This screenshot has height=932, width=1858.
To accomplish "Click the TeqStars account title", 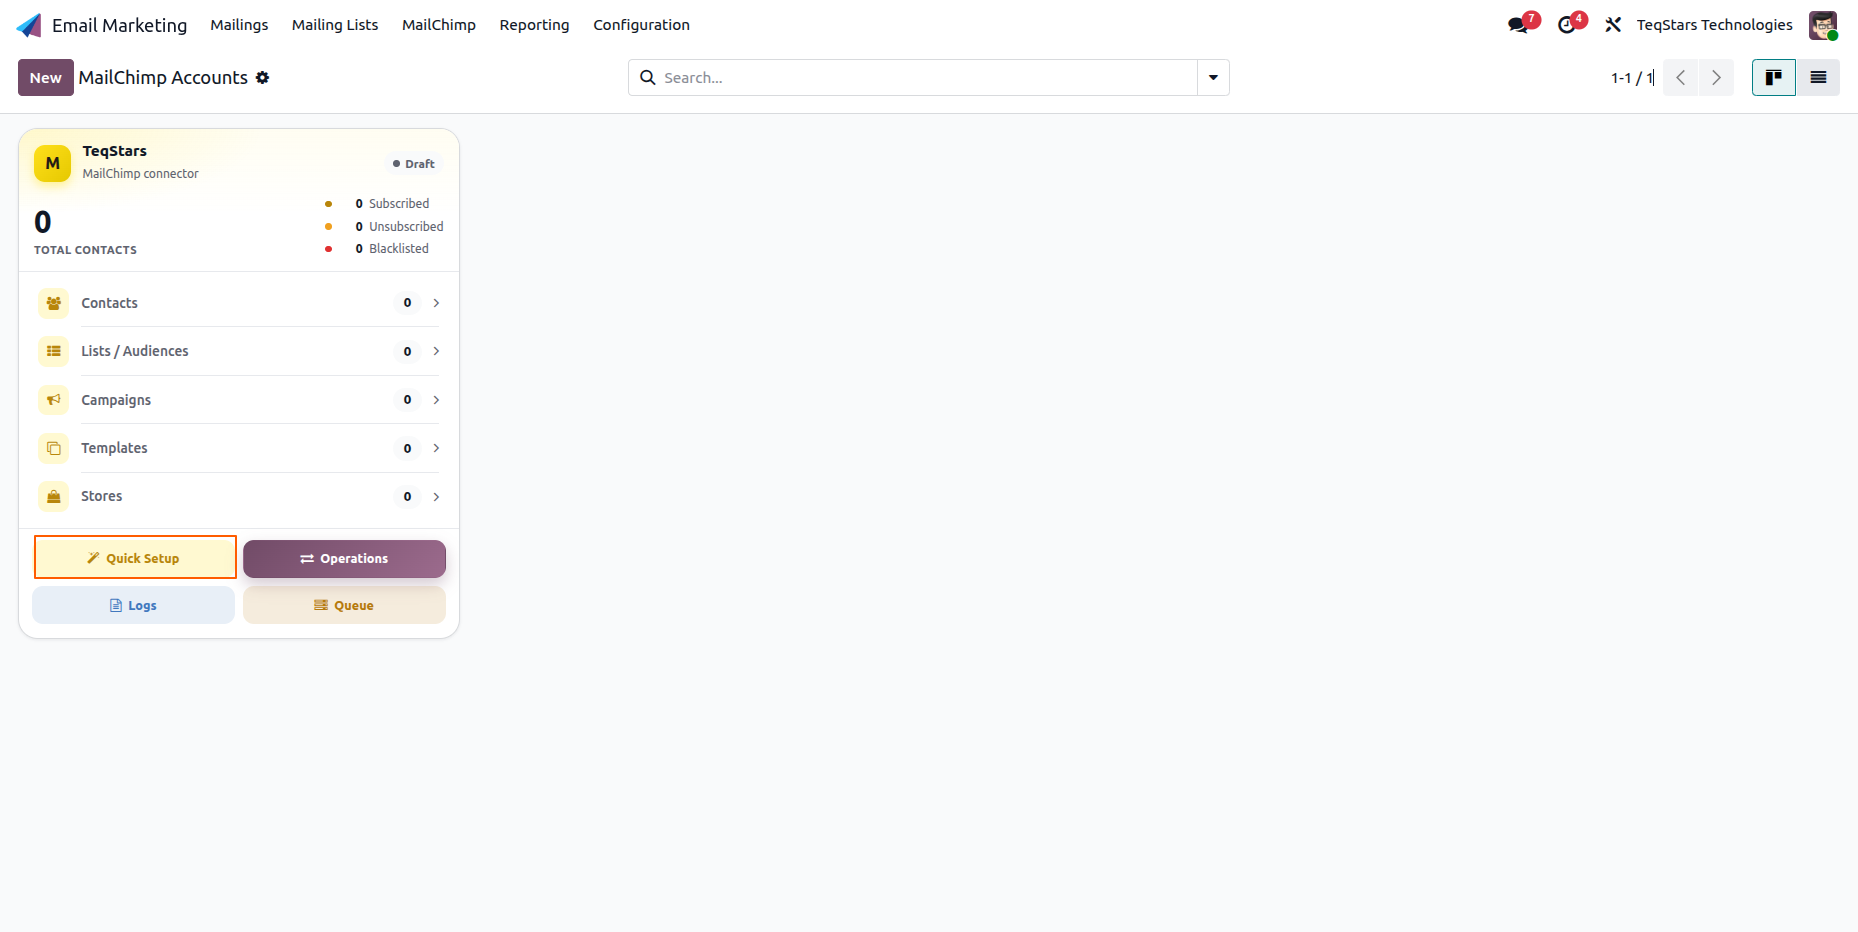I will point(114,151).
